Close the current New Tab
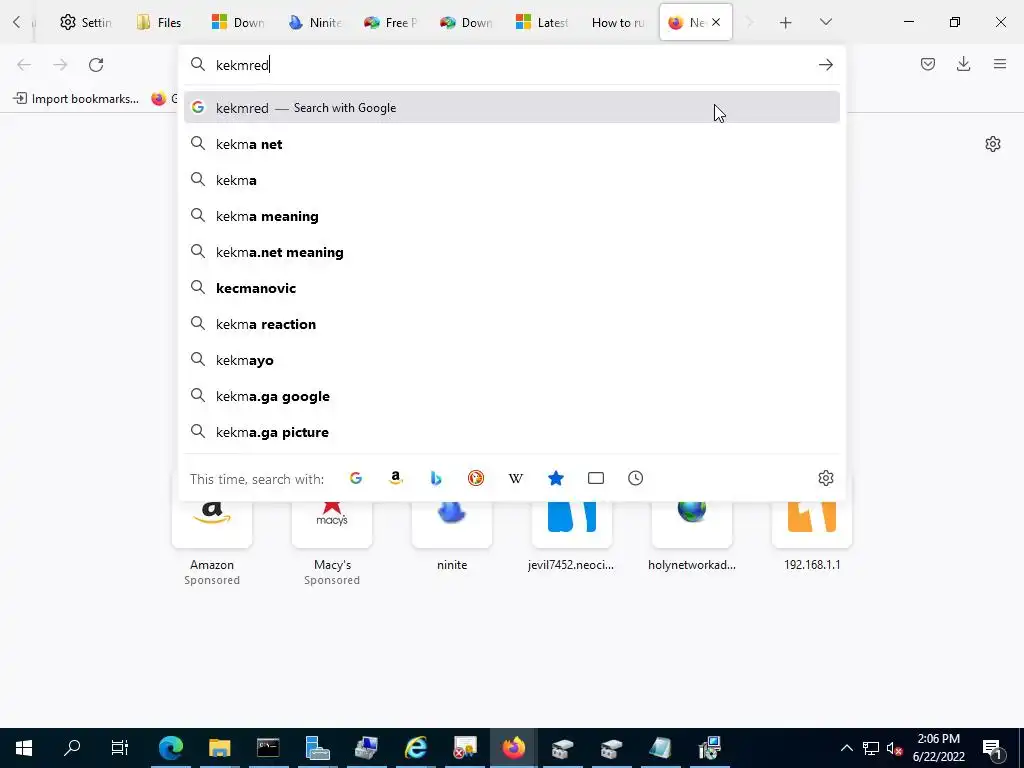 (716, 22)
